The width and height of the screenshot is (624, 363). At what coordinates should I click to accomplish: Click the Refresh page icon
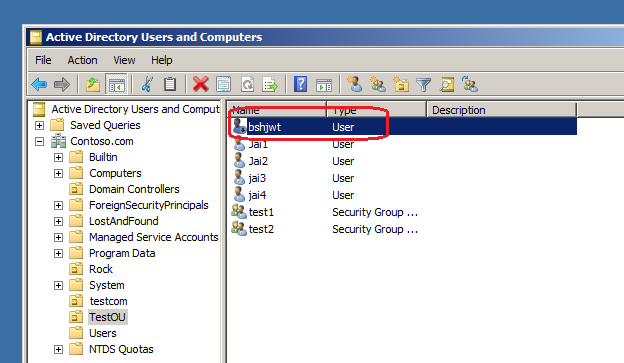pos(247,84)
